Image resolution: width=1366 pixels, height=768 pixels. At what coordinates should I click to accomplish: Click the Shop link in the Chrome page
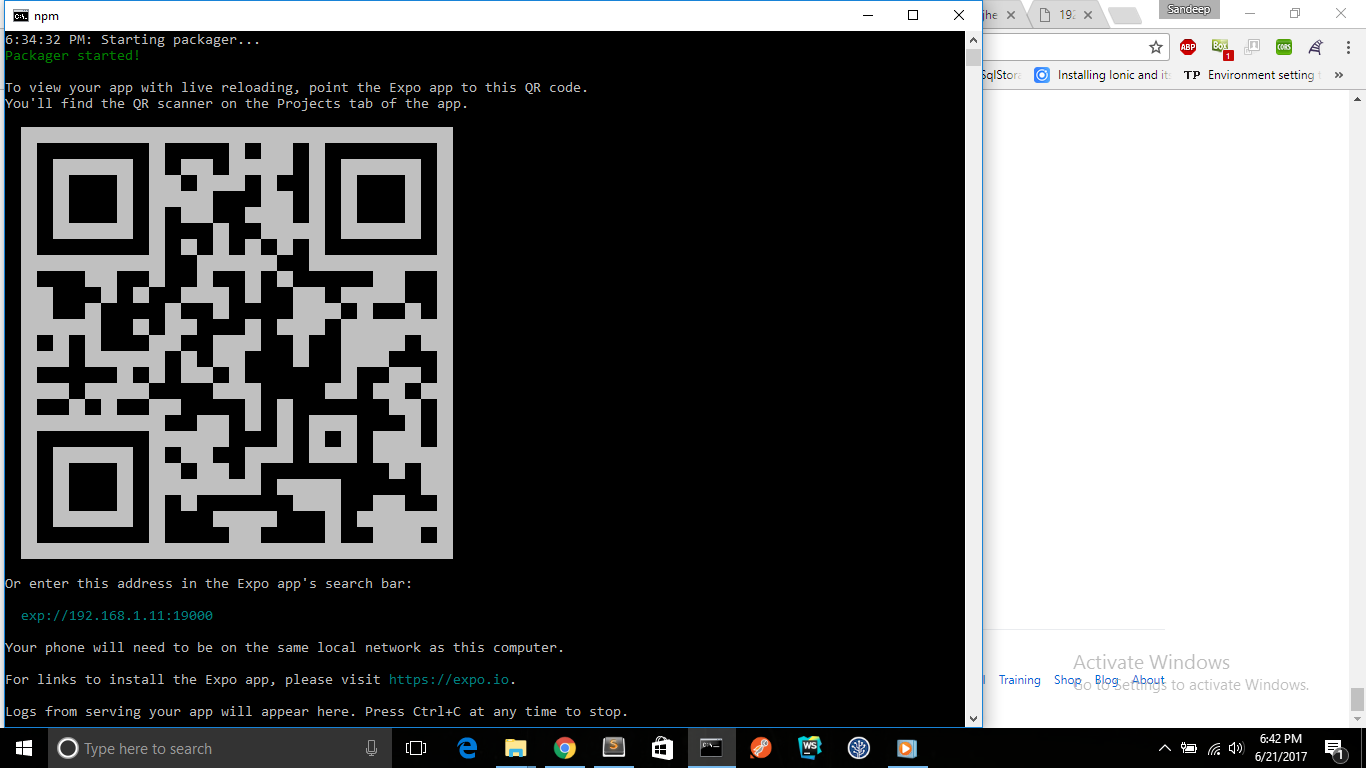[x=1067, y=680]
